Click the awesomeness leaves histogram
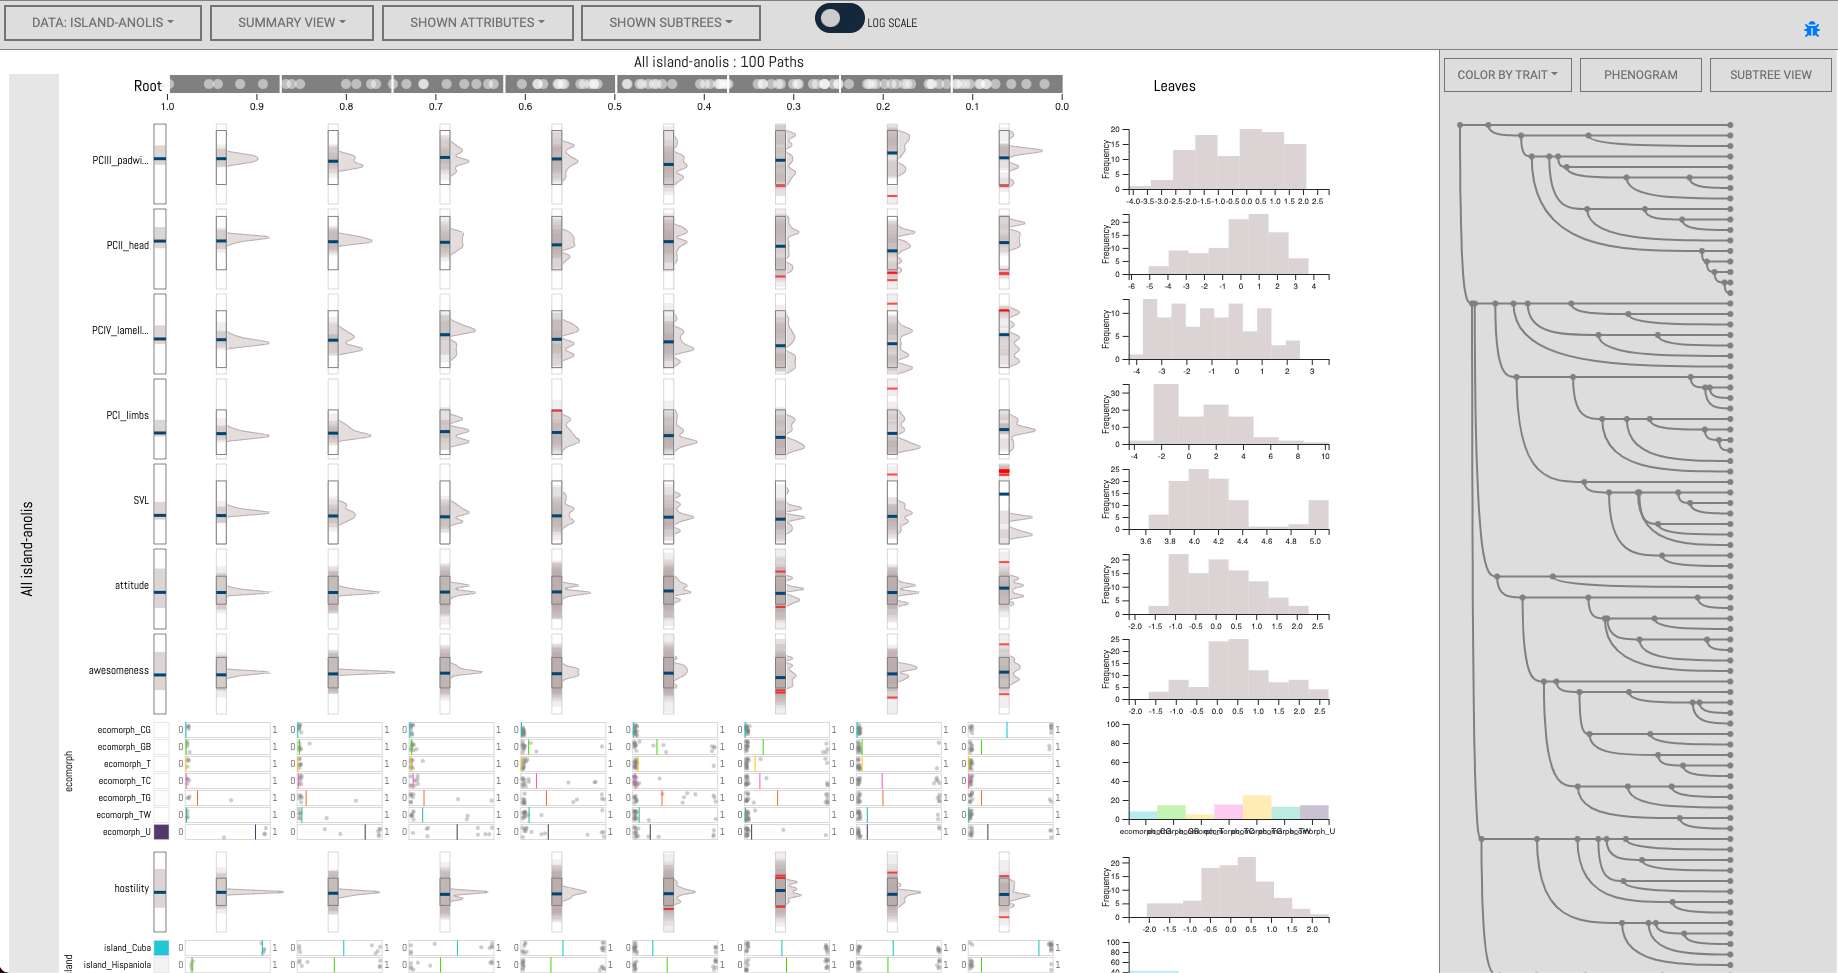 click(x=1218, y=675)
